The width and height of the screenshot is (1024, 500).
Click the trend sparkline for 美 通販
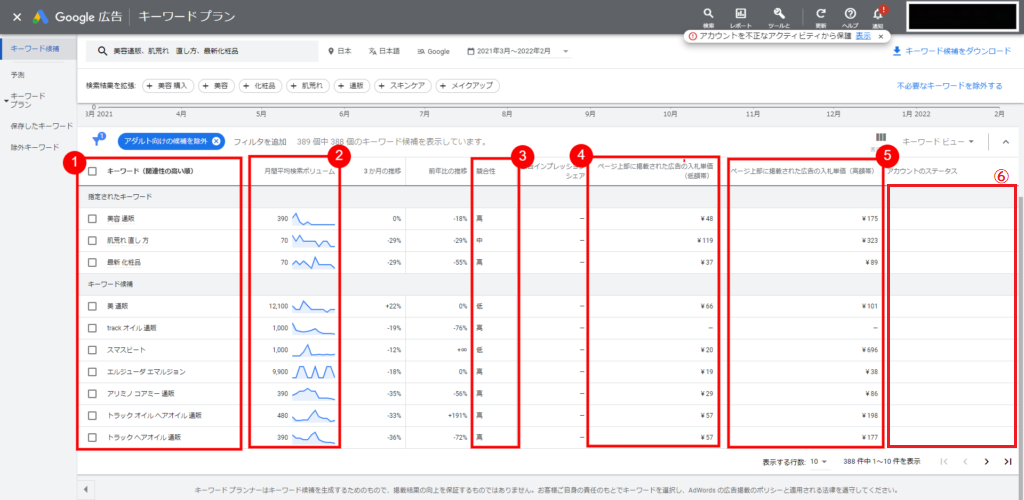coord(313,306)
